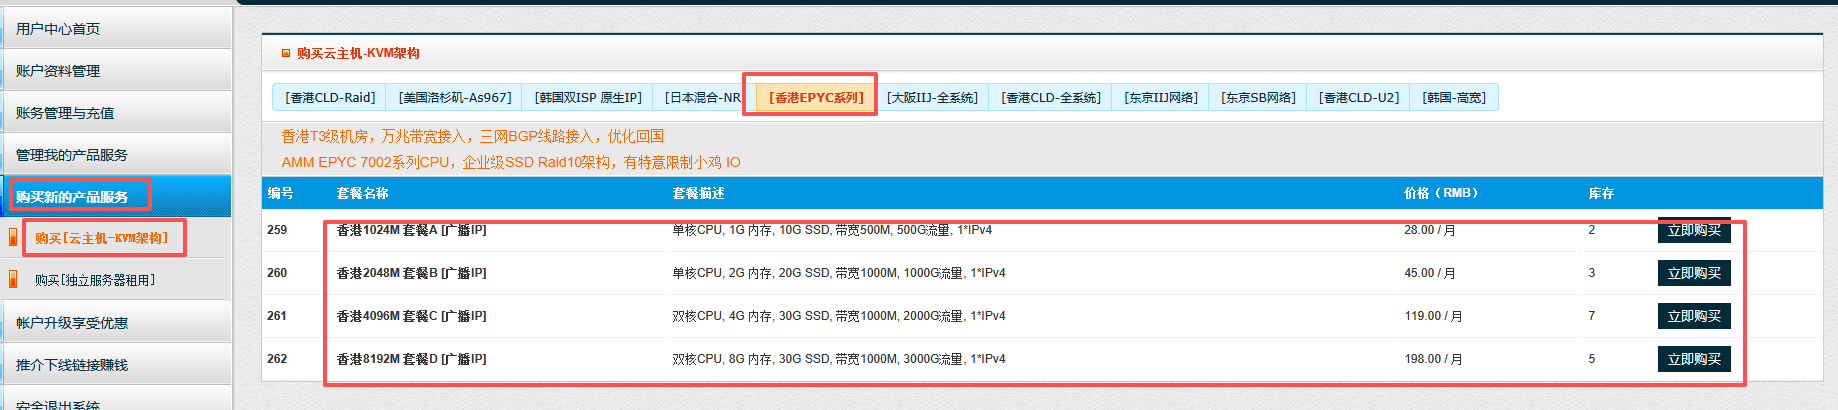Viewport: 1838px width, 410px height.
Task: Click the 库存 column header
Action: click(x=1601, y=193)
